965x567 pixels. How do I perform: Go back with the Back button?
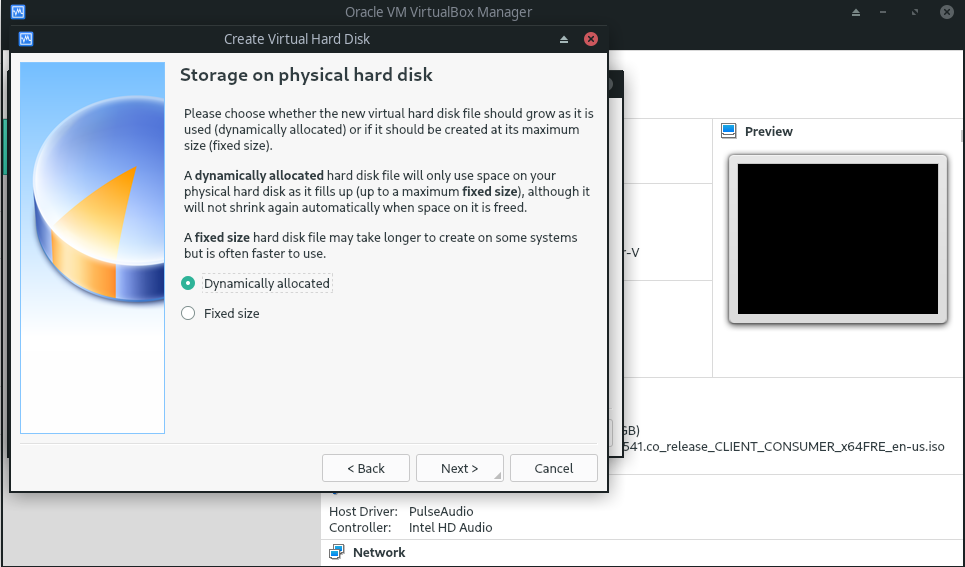click(366, 468)
